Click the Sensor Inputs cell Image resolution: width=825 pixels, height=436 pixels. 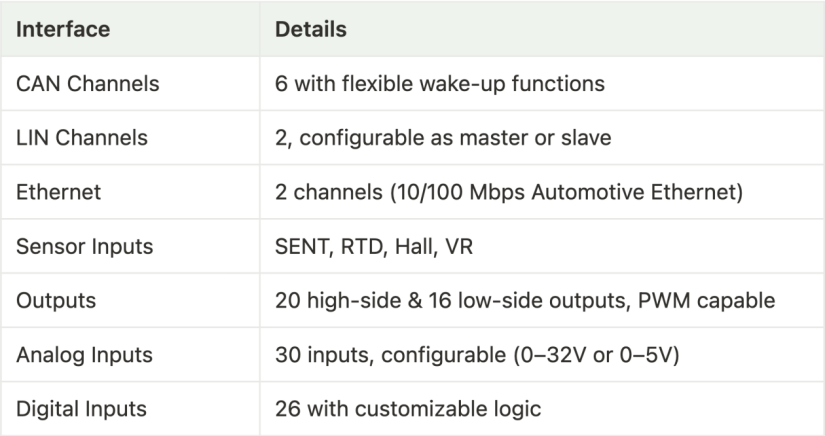(x=87, y=246)
